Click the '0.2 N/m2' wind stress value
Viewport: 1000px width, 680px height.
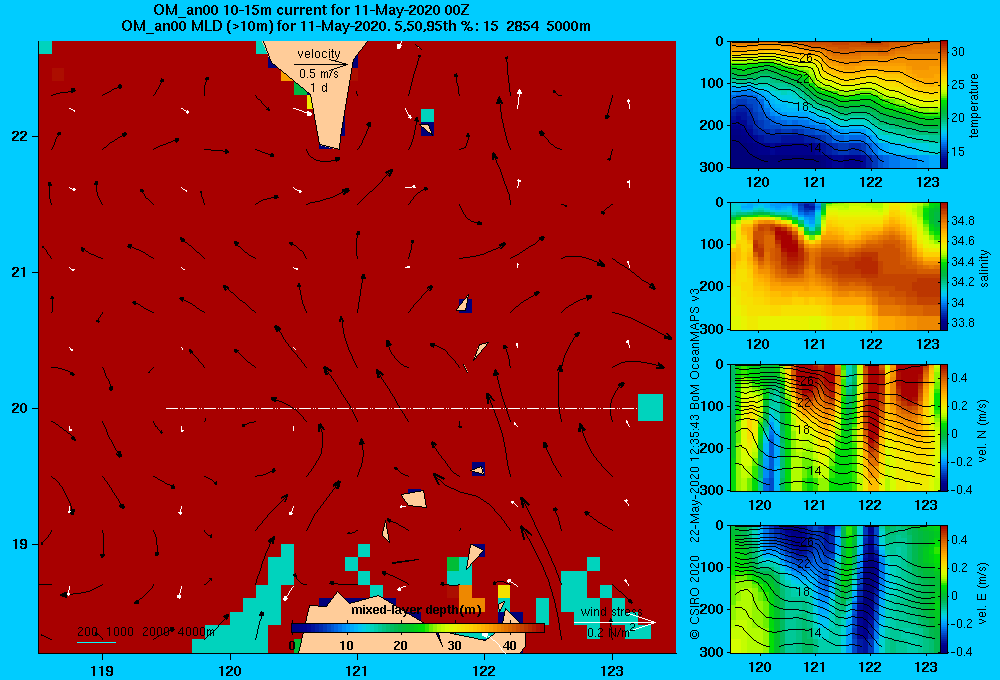pyautogui.click(x=610, y=632)
